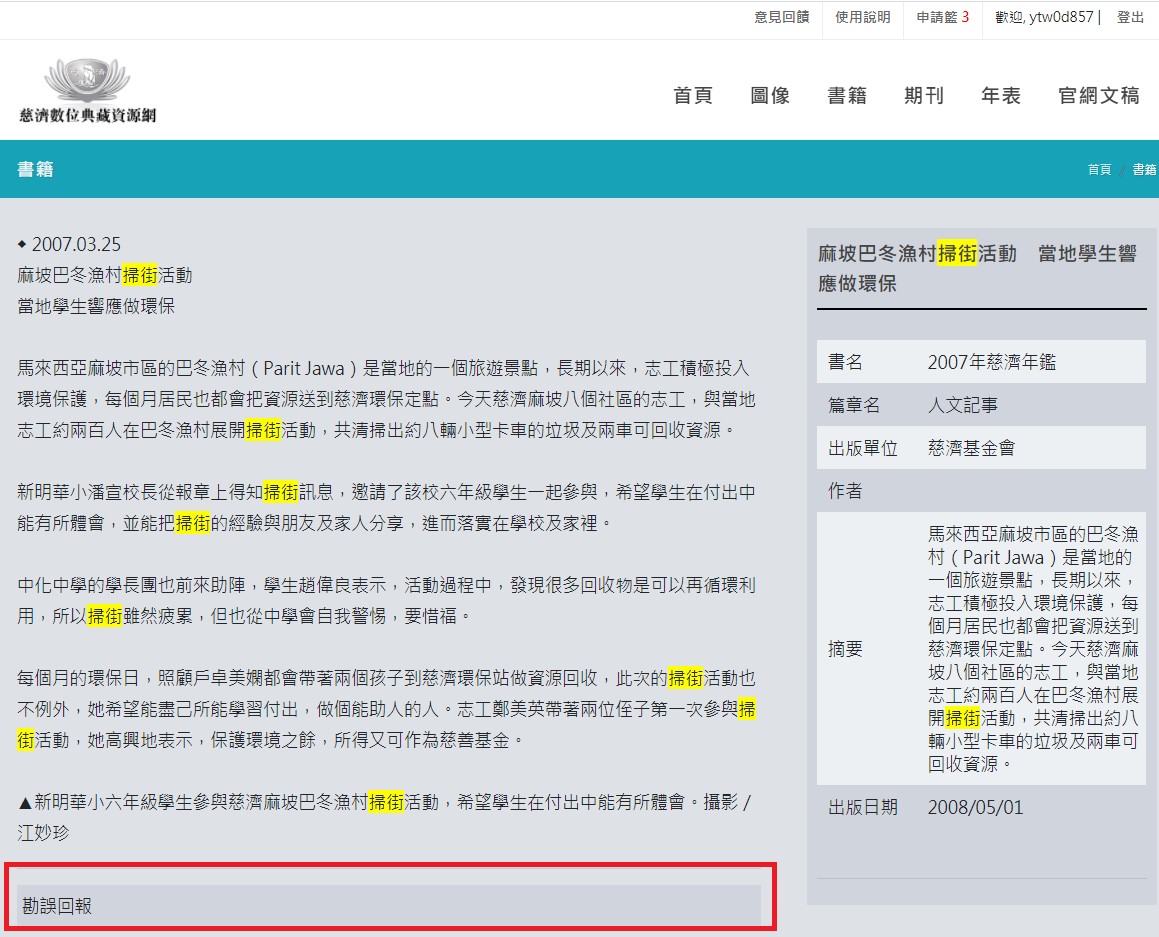The height and width of the screenshot is (937, 1159).
Task: Click the 出版單位 field label
Action: coord(863,448)
